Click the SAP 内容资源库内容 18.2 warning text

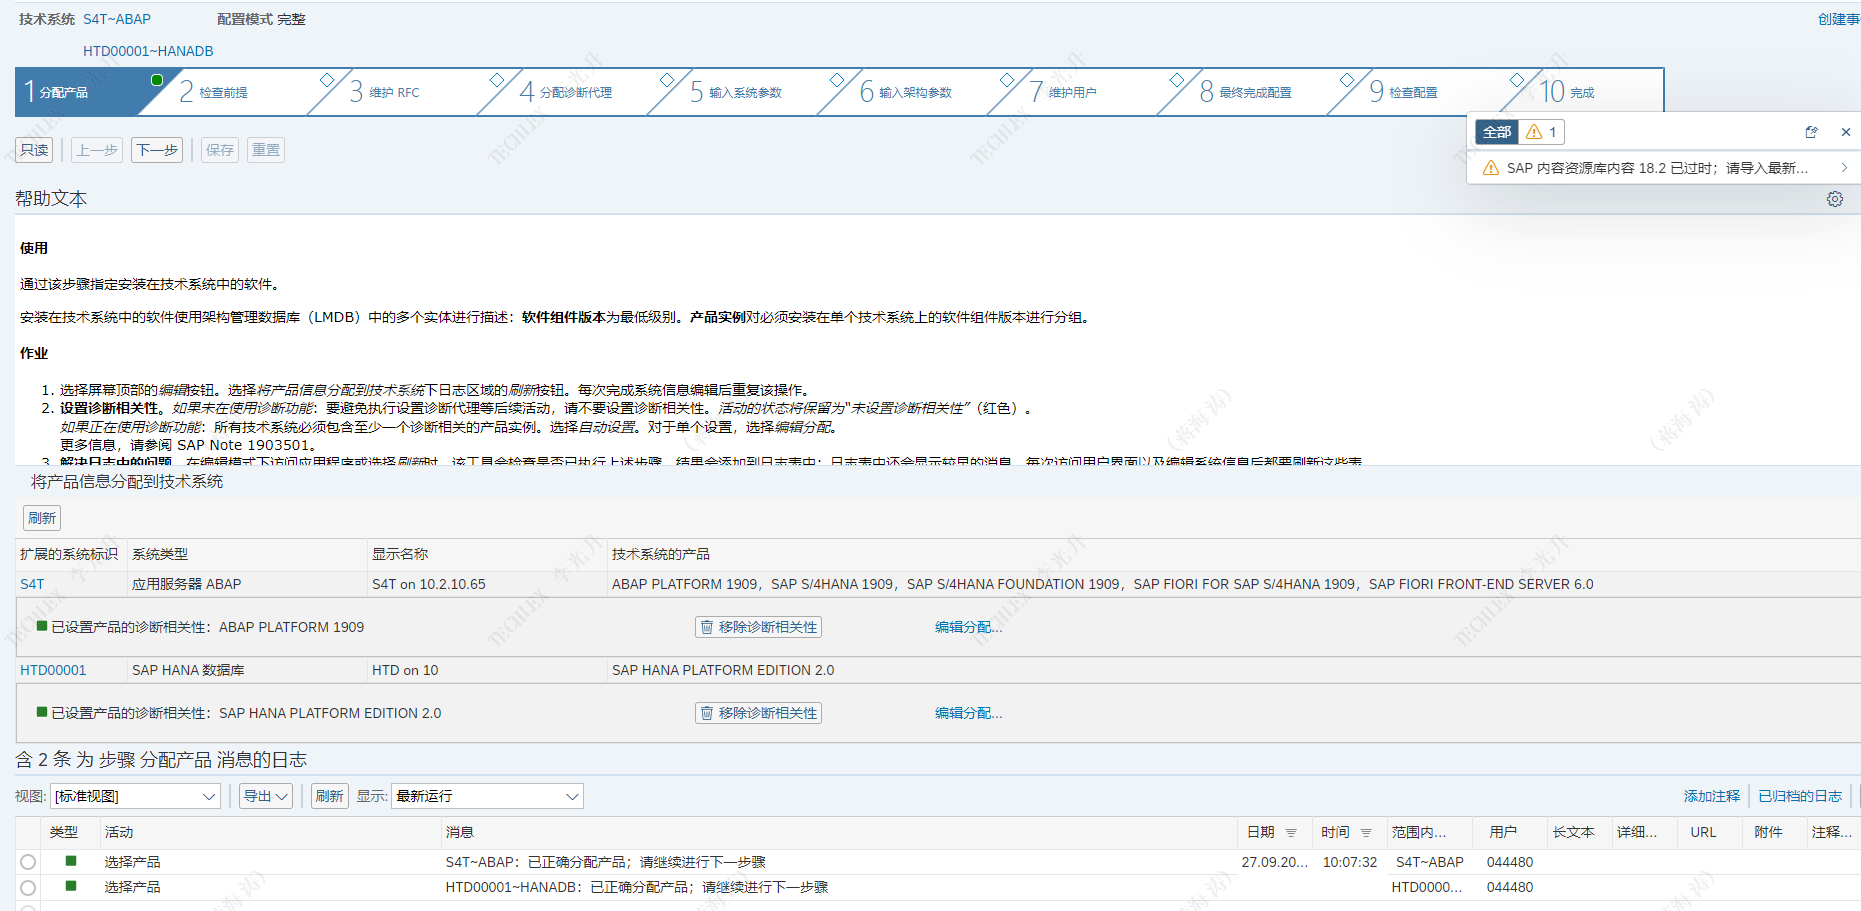pyautogui.click(x=1657, y=168)
